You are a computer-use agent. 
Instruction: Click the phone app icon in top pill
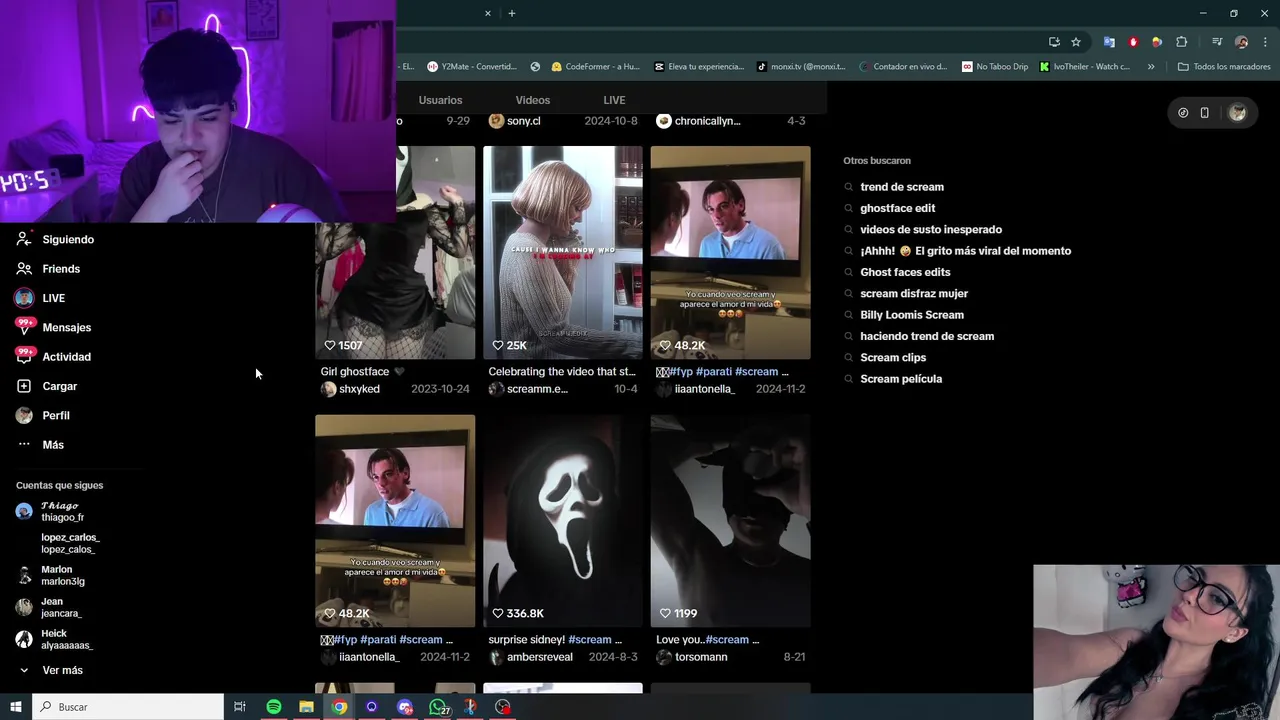1205,113
